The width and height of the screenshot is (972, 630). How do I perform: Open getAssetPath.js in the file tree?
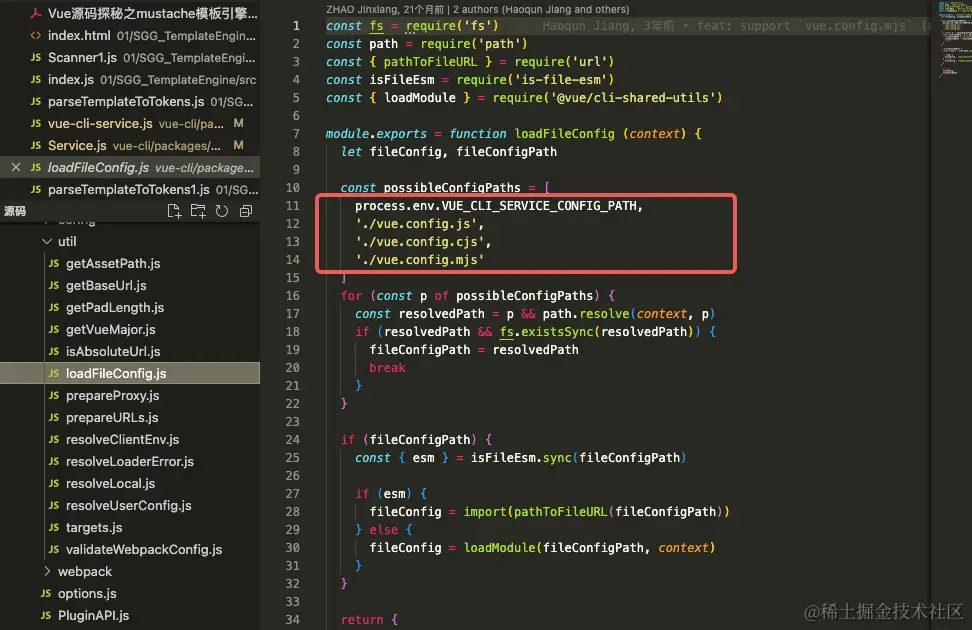click(113, 264)
